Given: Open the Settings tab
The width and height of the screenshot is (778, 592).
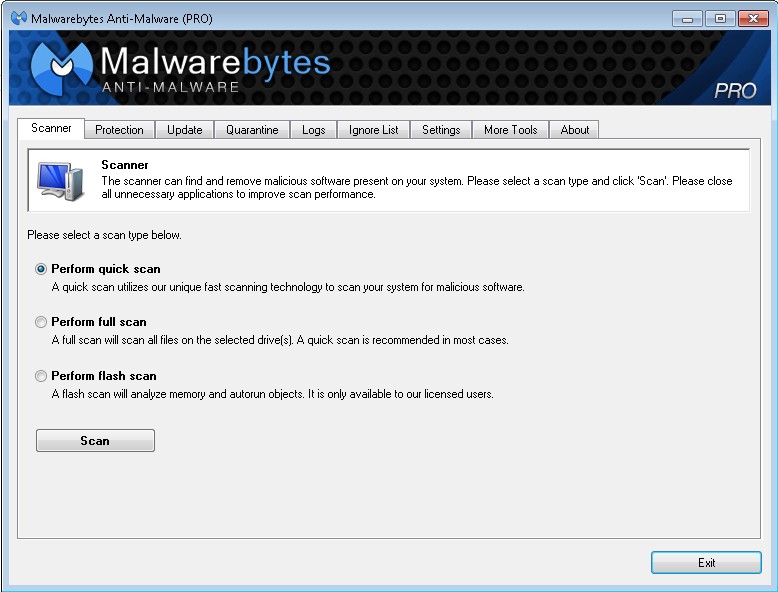Looking at the screenshot, I should click(441, 130).
